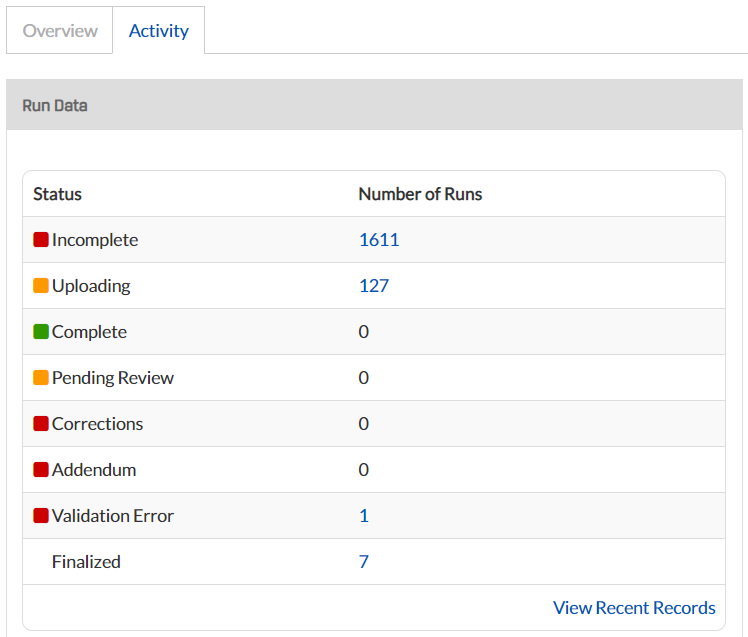
Task: Click the red Validation Error status icon
Action: coord(41,515)
